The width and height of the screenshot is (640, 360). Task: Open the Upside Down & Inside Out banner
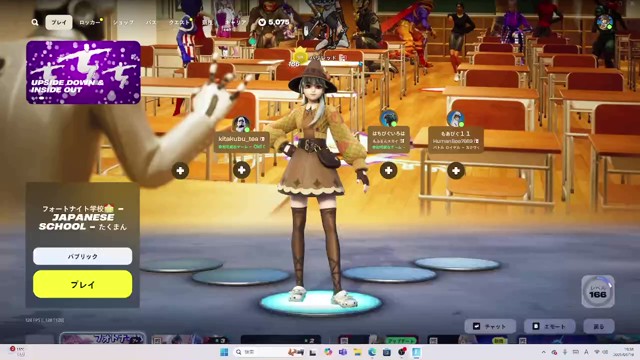[x=83, y=72]
